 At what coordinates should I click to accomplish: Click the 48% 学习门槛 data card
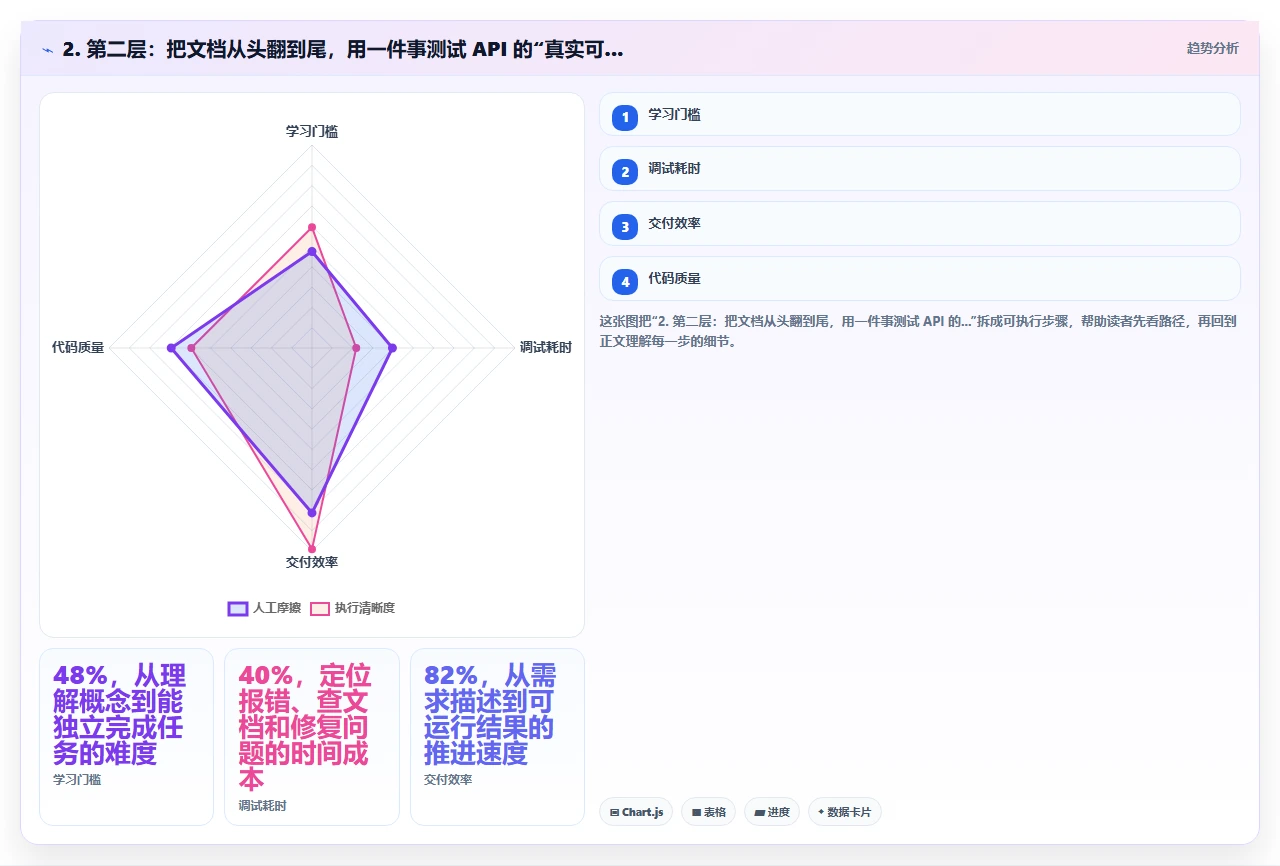click(x=126, y=737)
